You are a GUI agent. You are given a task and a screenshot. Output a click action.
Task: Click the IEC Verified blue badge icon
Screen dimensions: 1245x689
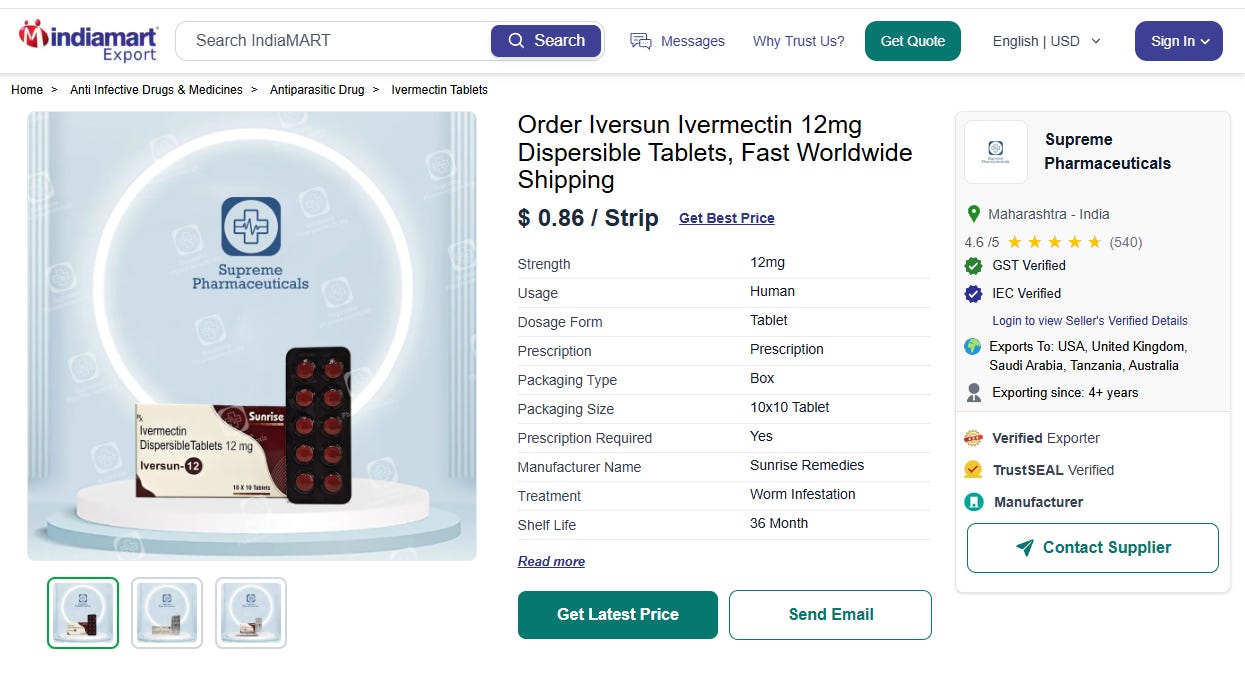tap(973, 293)
